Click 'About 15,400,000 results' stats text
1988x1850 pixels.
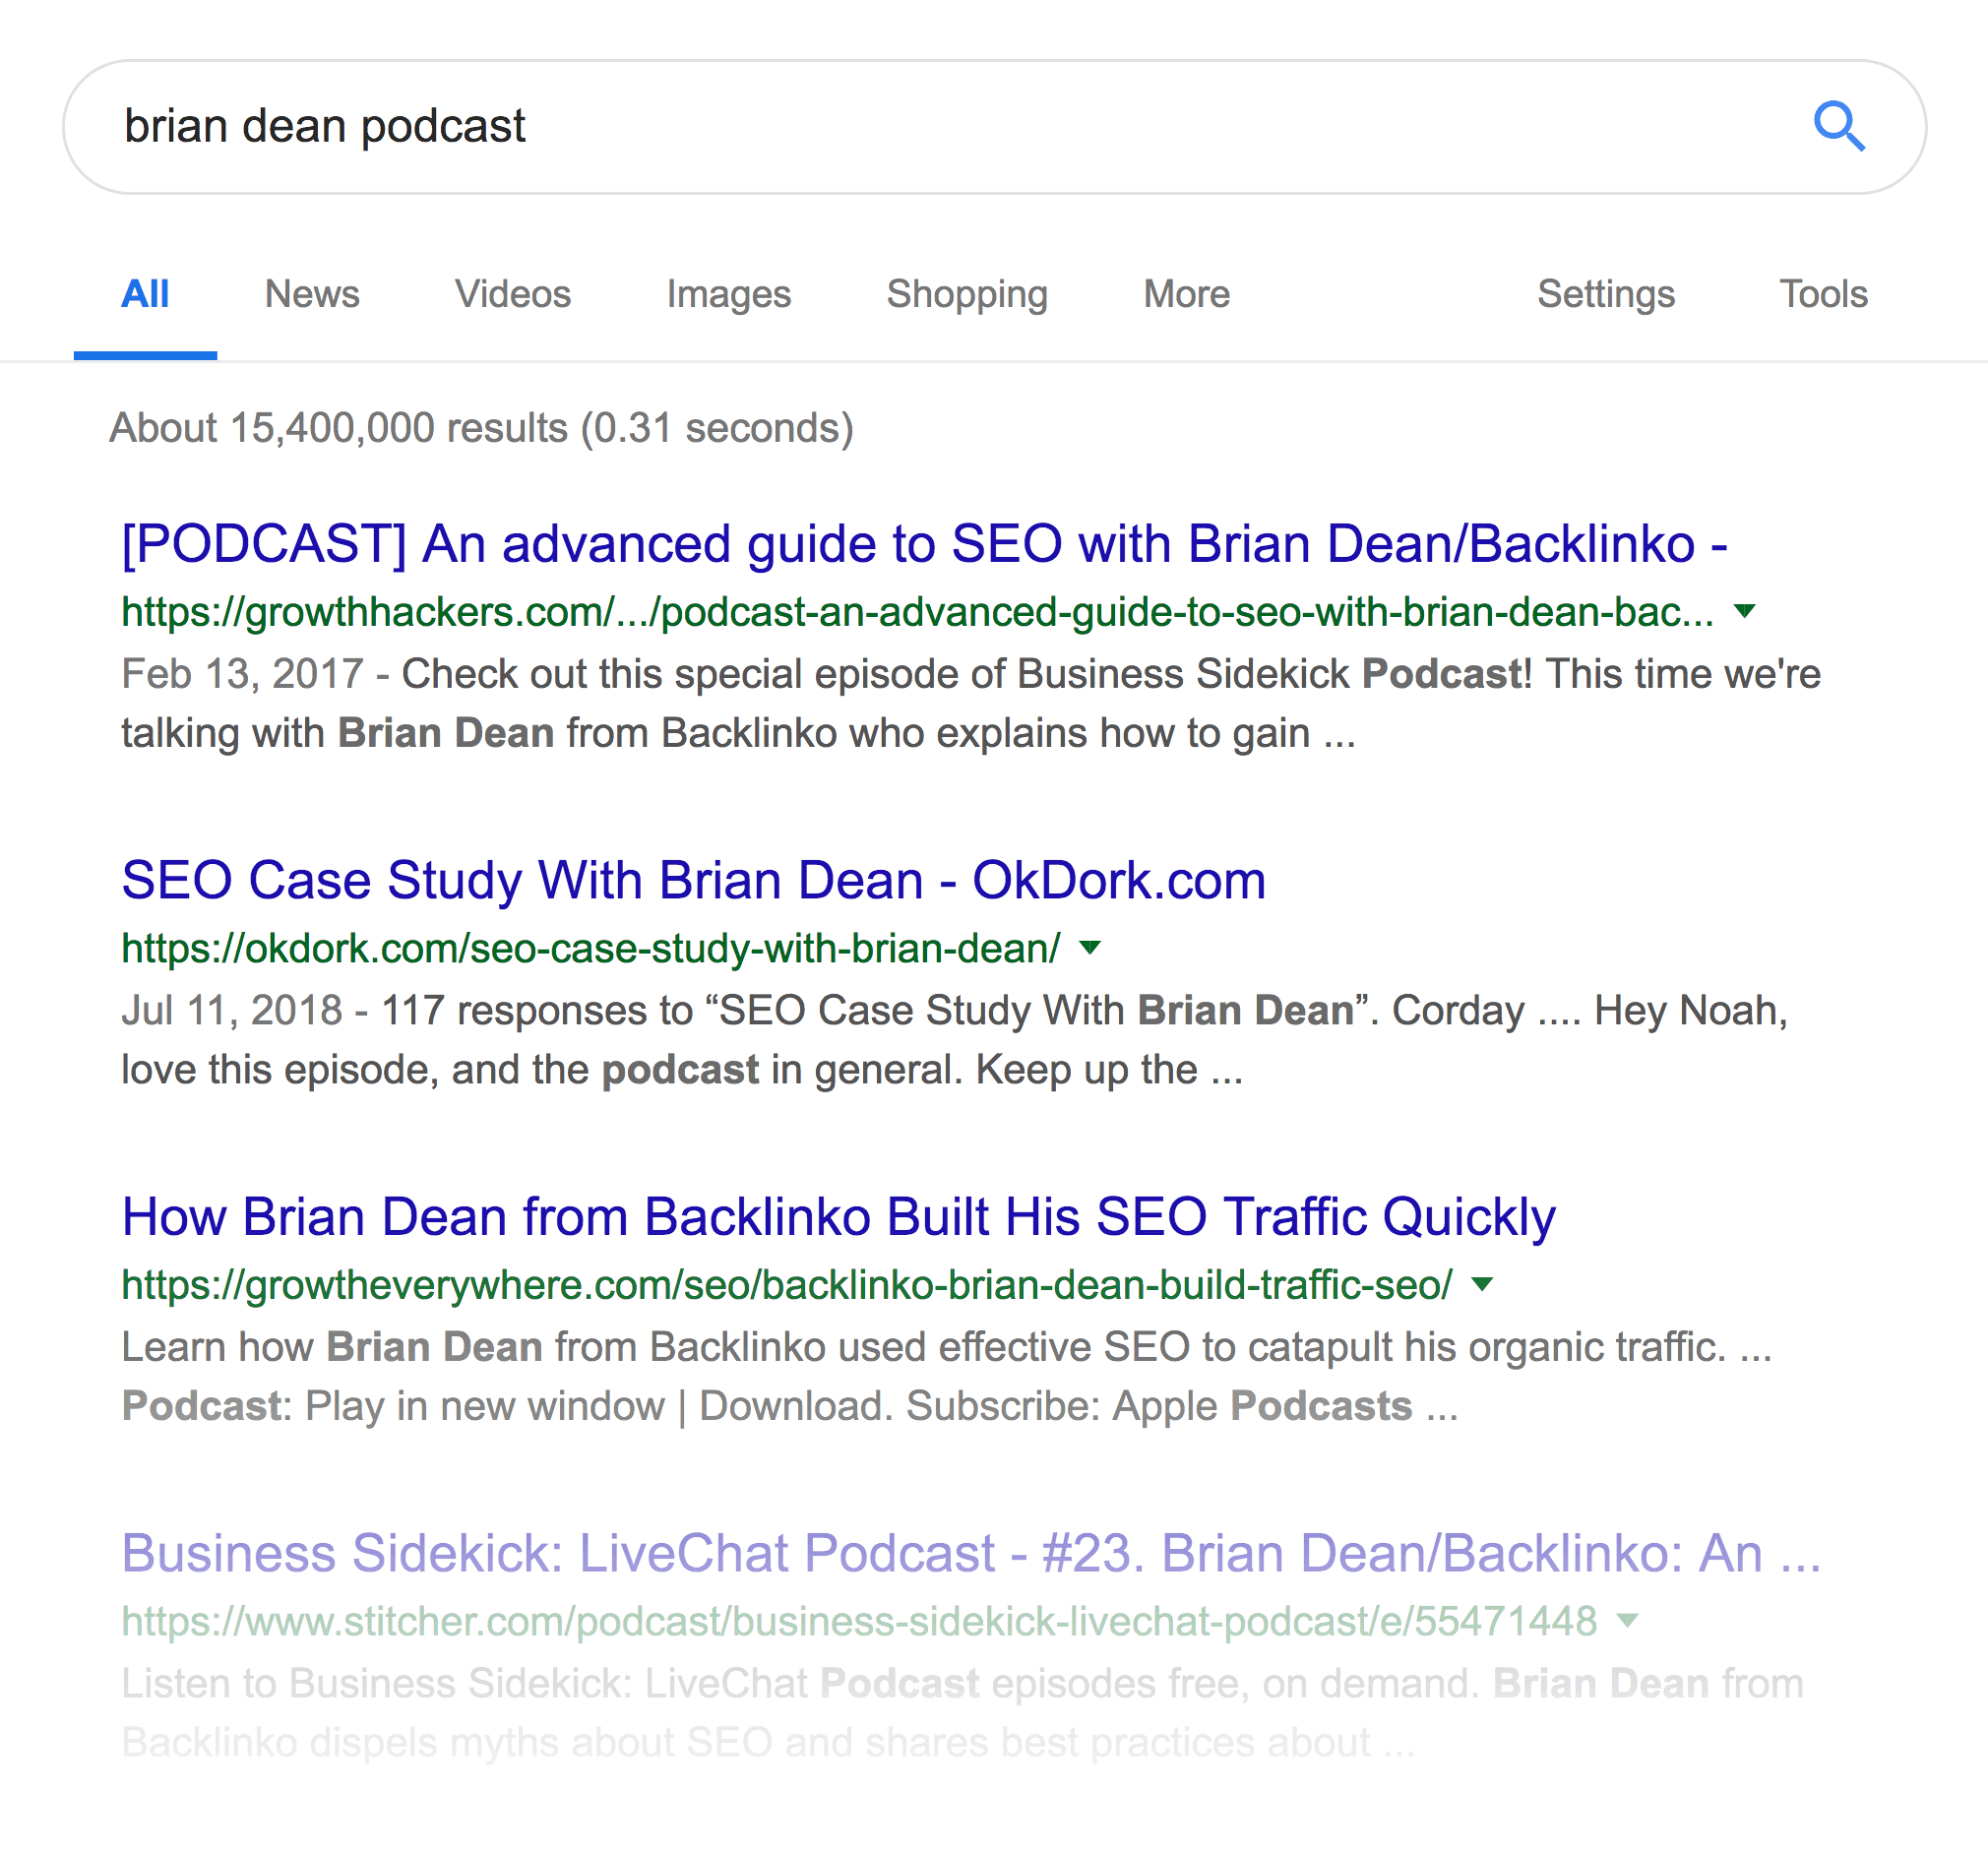(x=482, y=429)
